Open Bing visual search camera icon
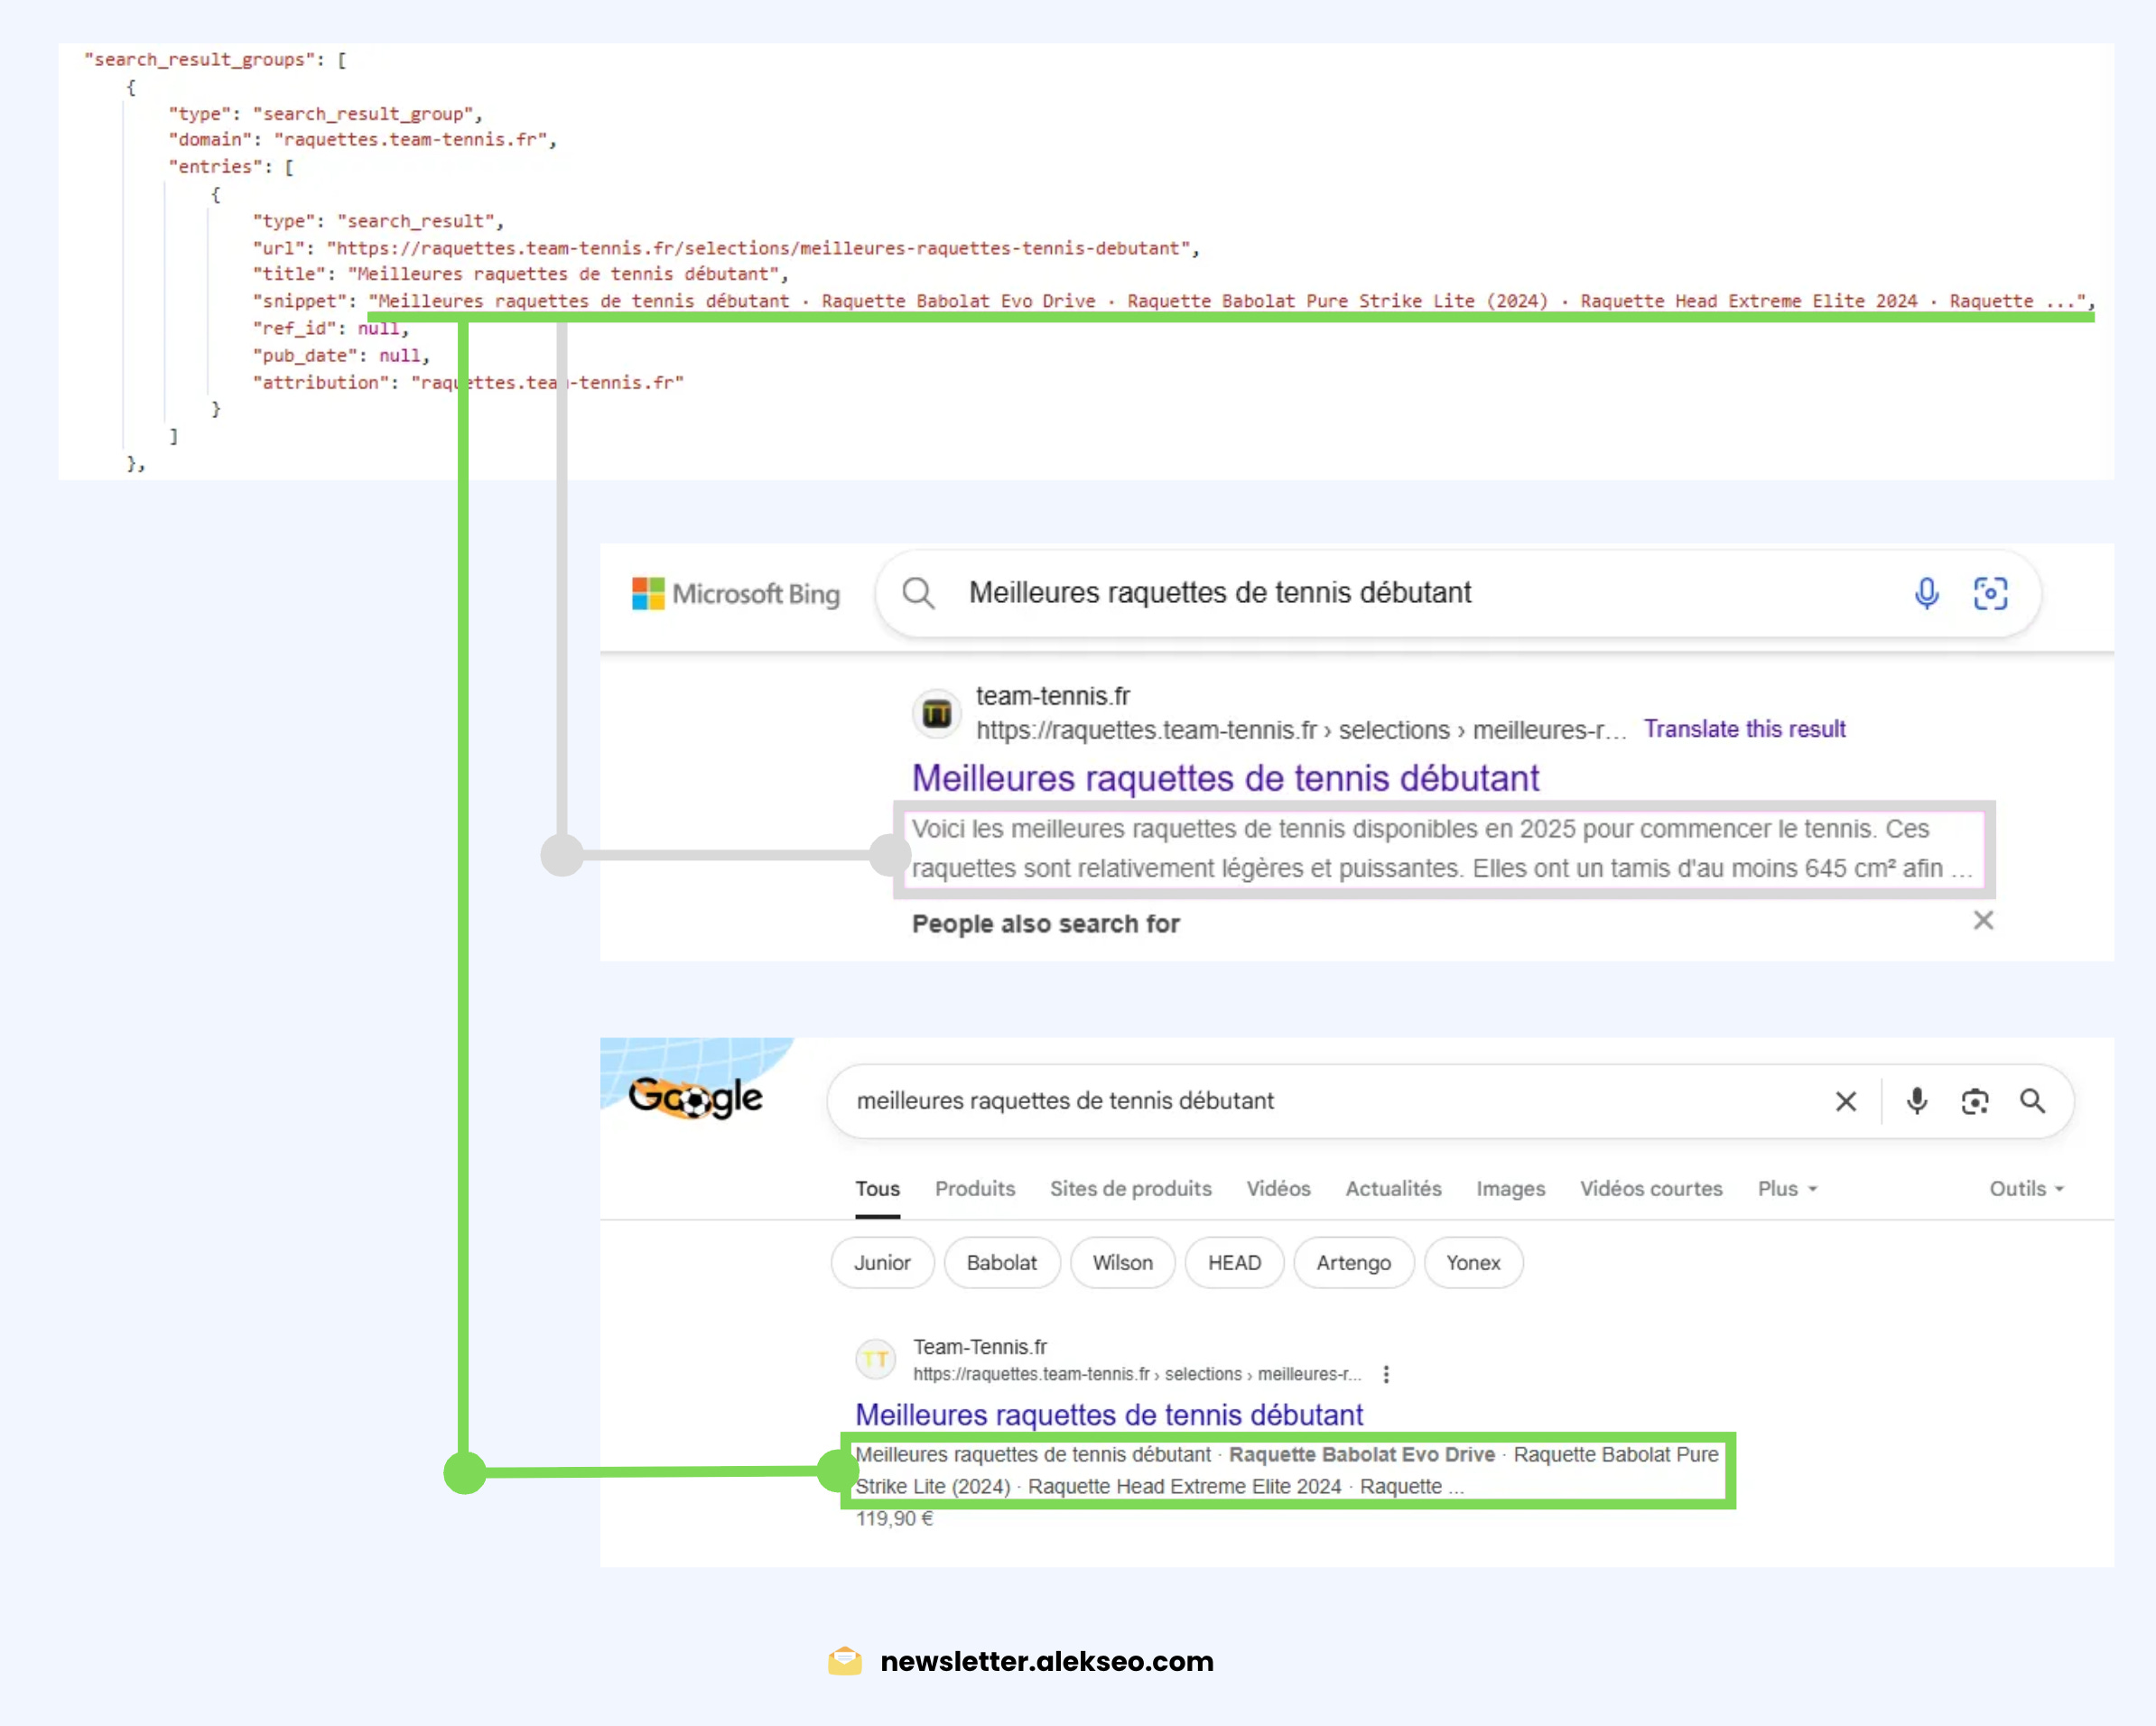This screenshot has height=1726, width=2156. tap(1990, 593)
